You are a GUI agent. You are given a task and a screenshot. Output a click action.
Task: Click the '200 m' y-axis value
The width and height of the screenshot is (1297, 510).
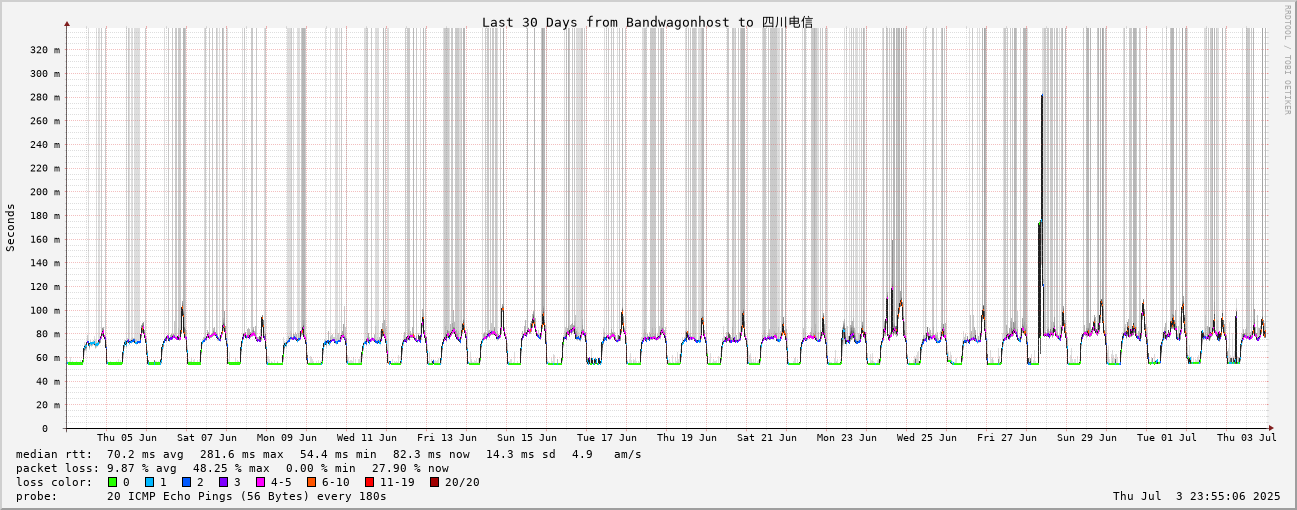tap(44, 192)
